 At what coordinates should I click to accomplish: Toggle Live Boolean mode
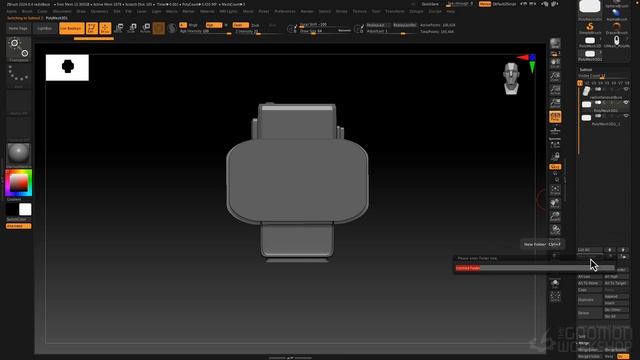(72, 28)
